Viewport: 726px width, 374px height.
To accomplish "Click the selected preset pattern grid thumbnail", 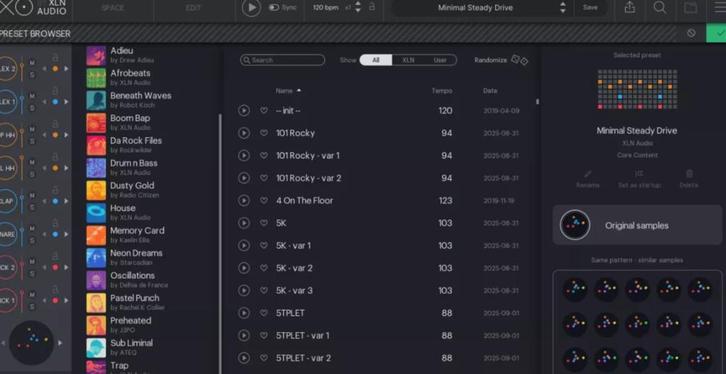I will [637, 89].
